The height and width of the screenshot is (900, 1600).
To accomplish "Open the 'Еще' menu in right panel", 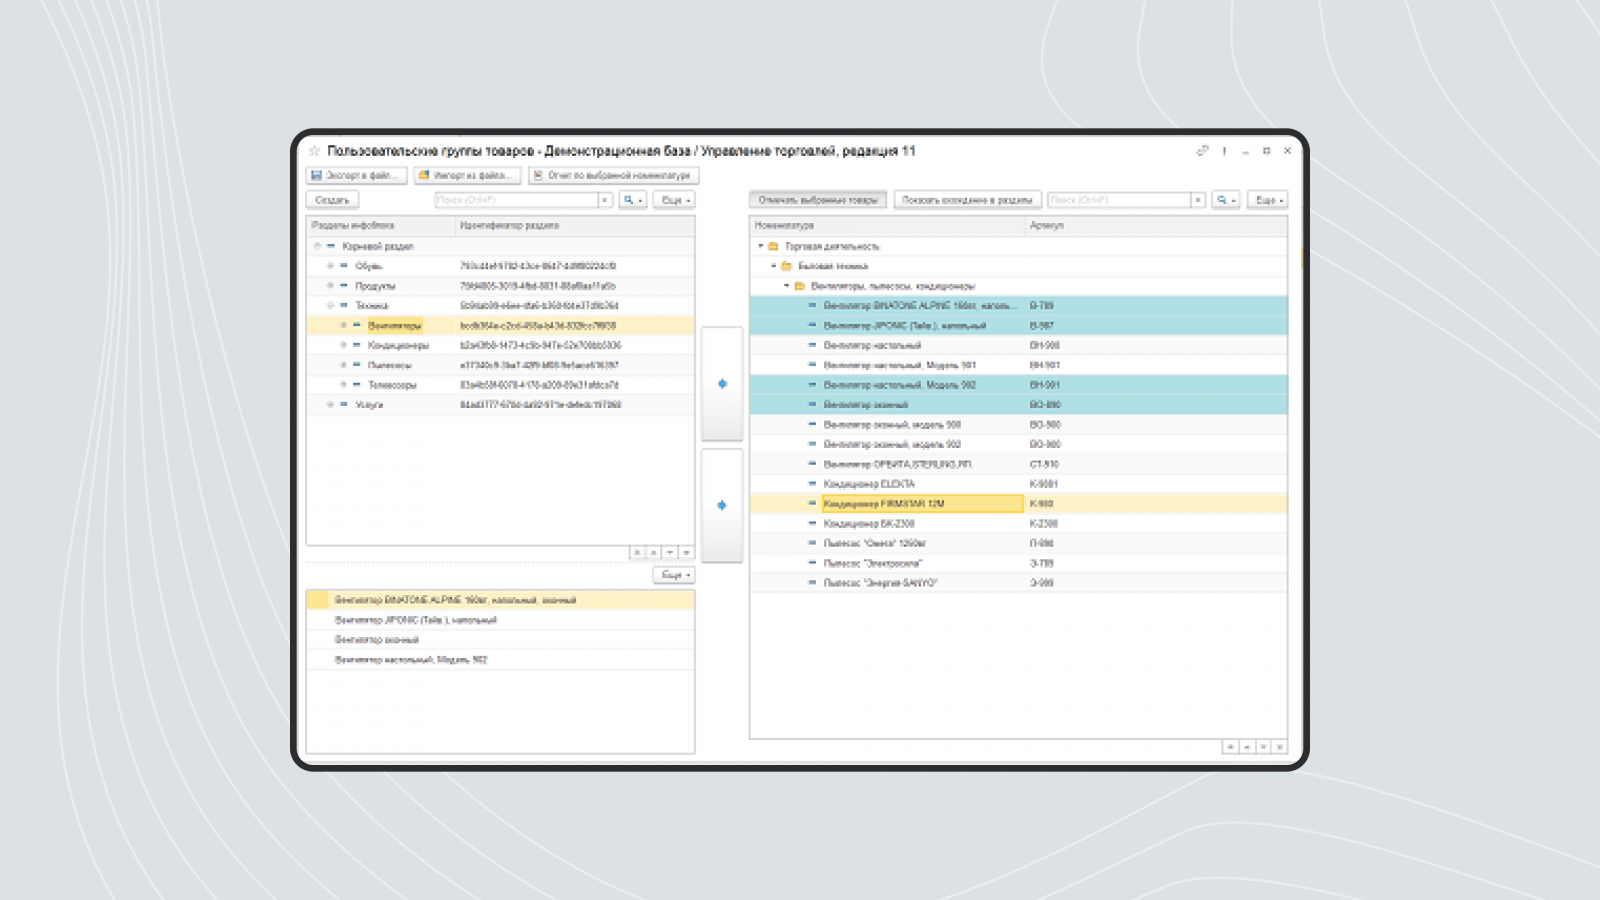I will click(x=1267, y=200).
